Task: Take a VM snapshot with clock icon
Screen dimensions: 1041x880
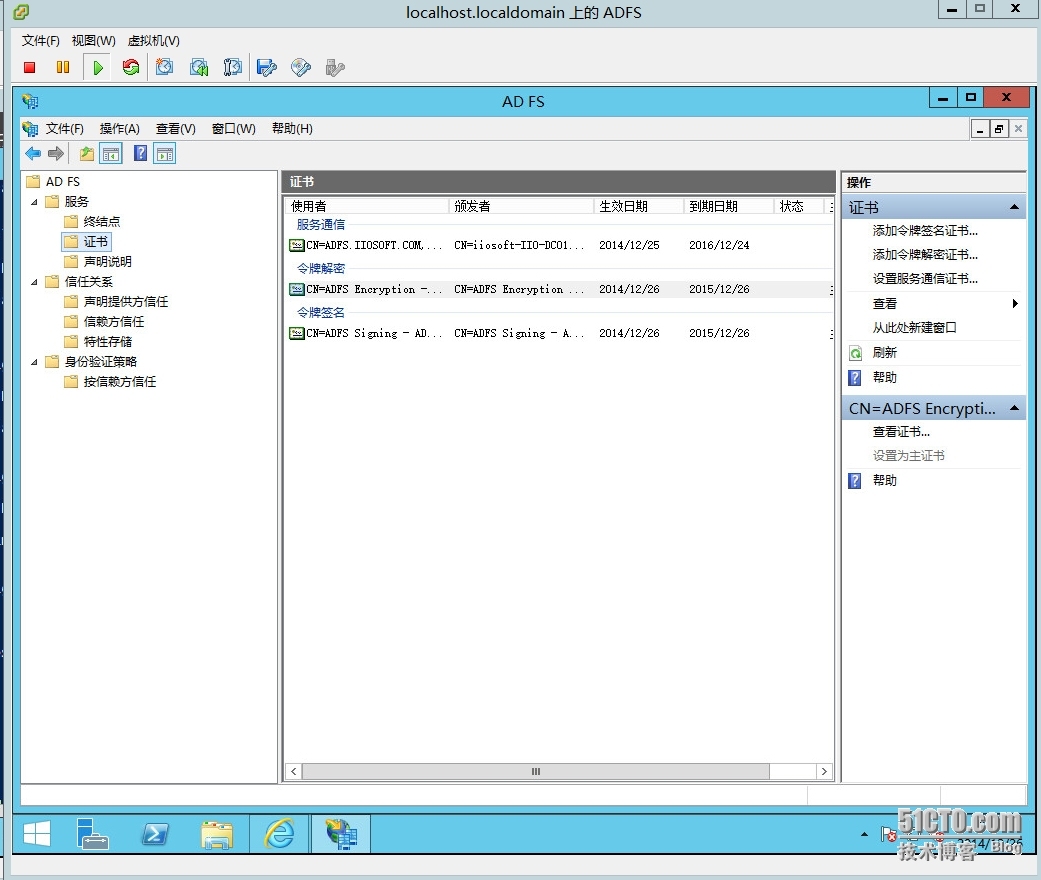Action: (164, 67)
